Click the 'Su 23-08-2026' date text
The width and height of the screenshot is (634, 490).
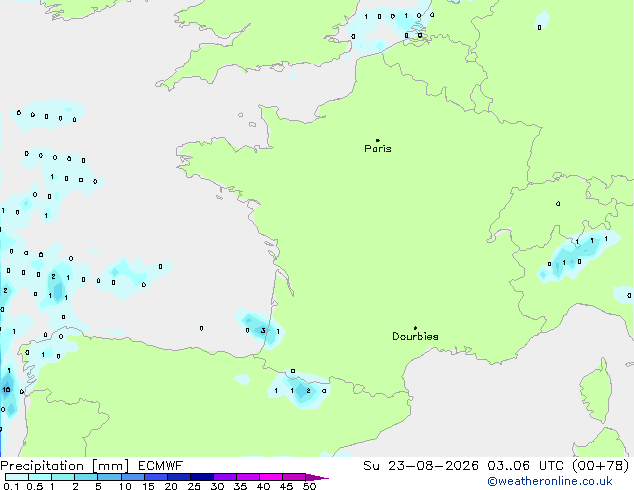coord(421,466)
